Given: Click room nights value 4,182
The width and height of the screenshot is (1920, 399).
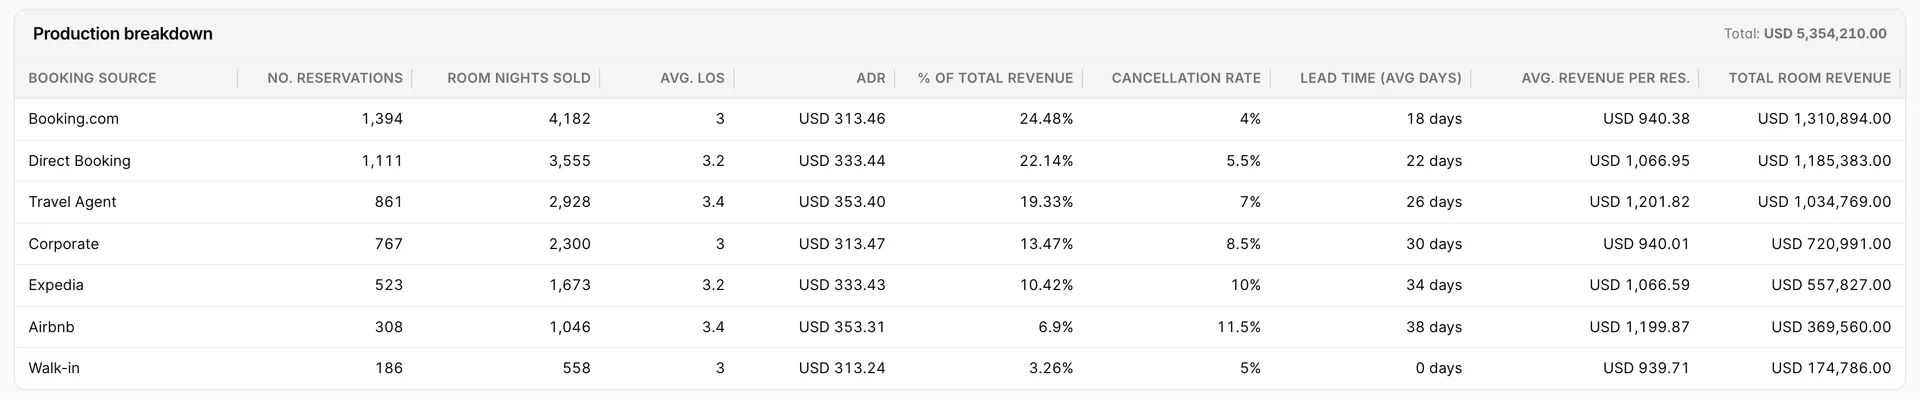Looking at the screenshot, I should click(x=570, y=119).
